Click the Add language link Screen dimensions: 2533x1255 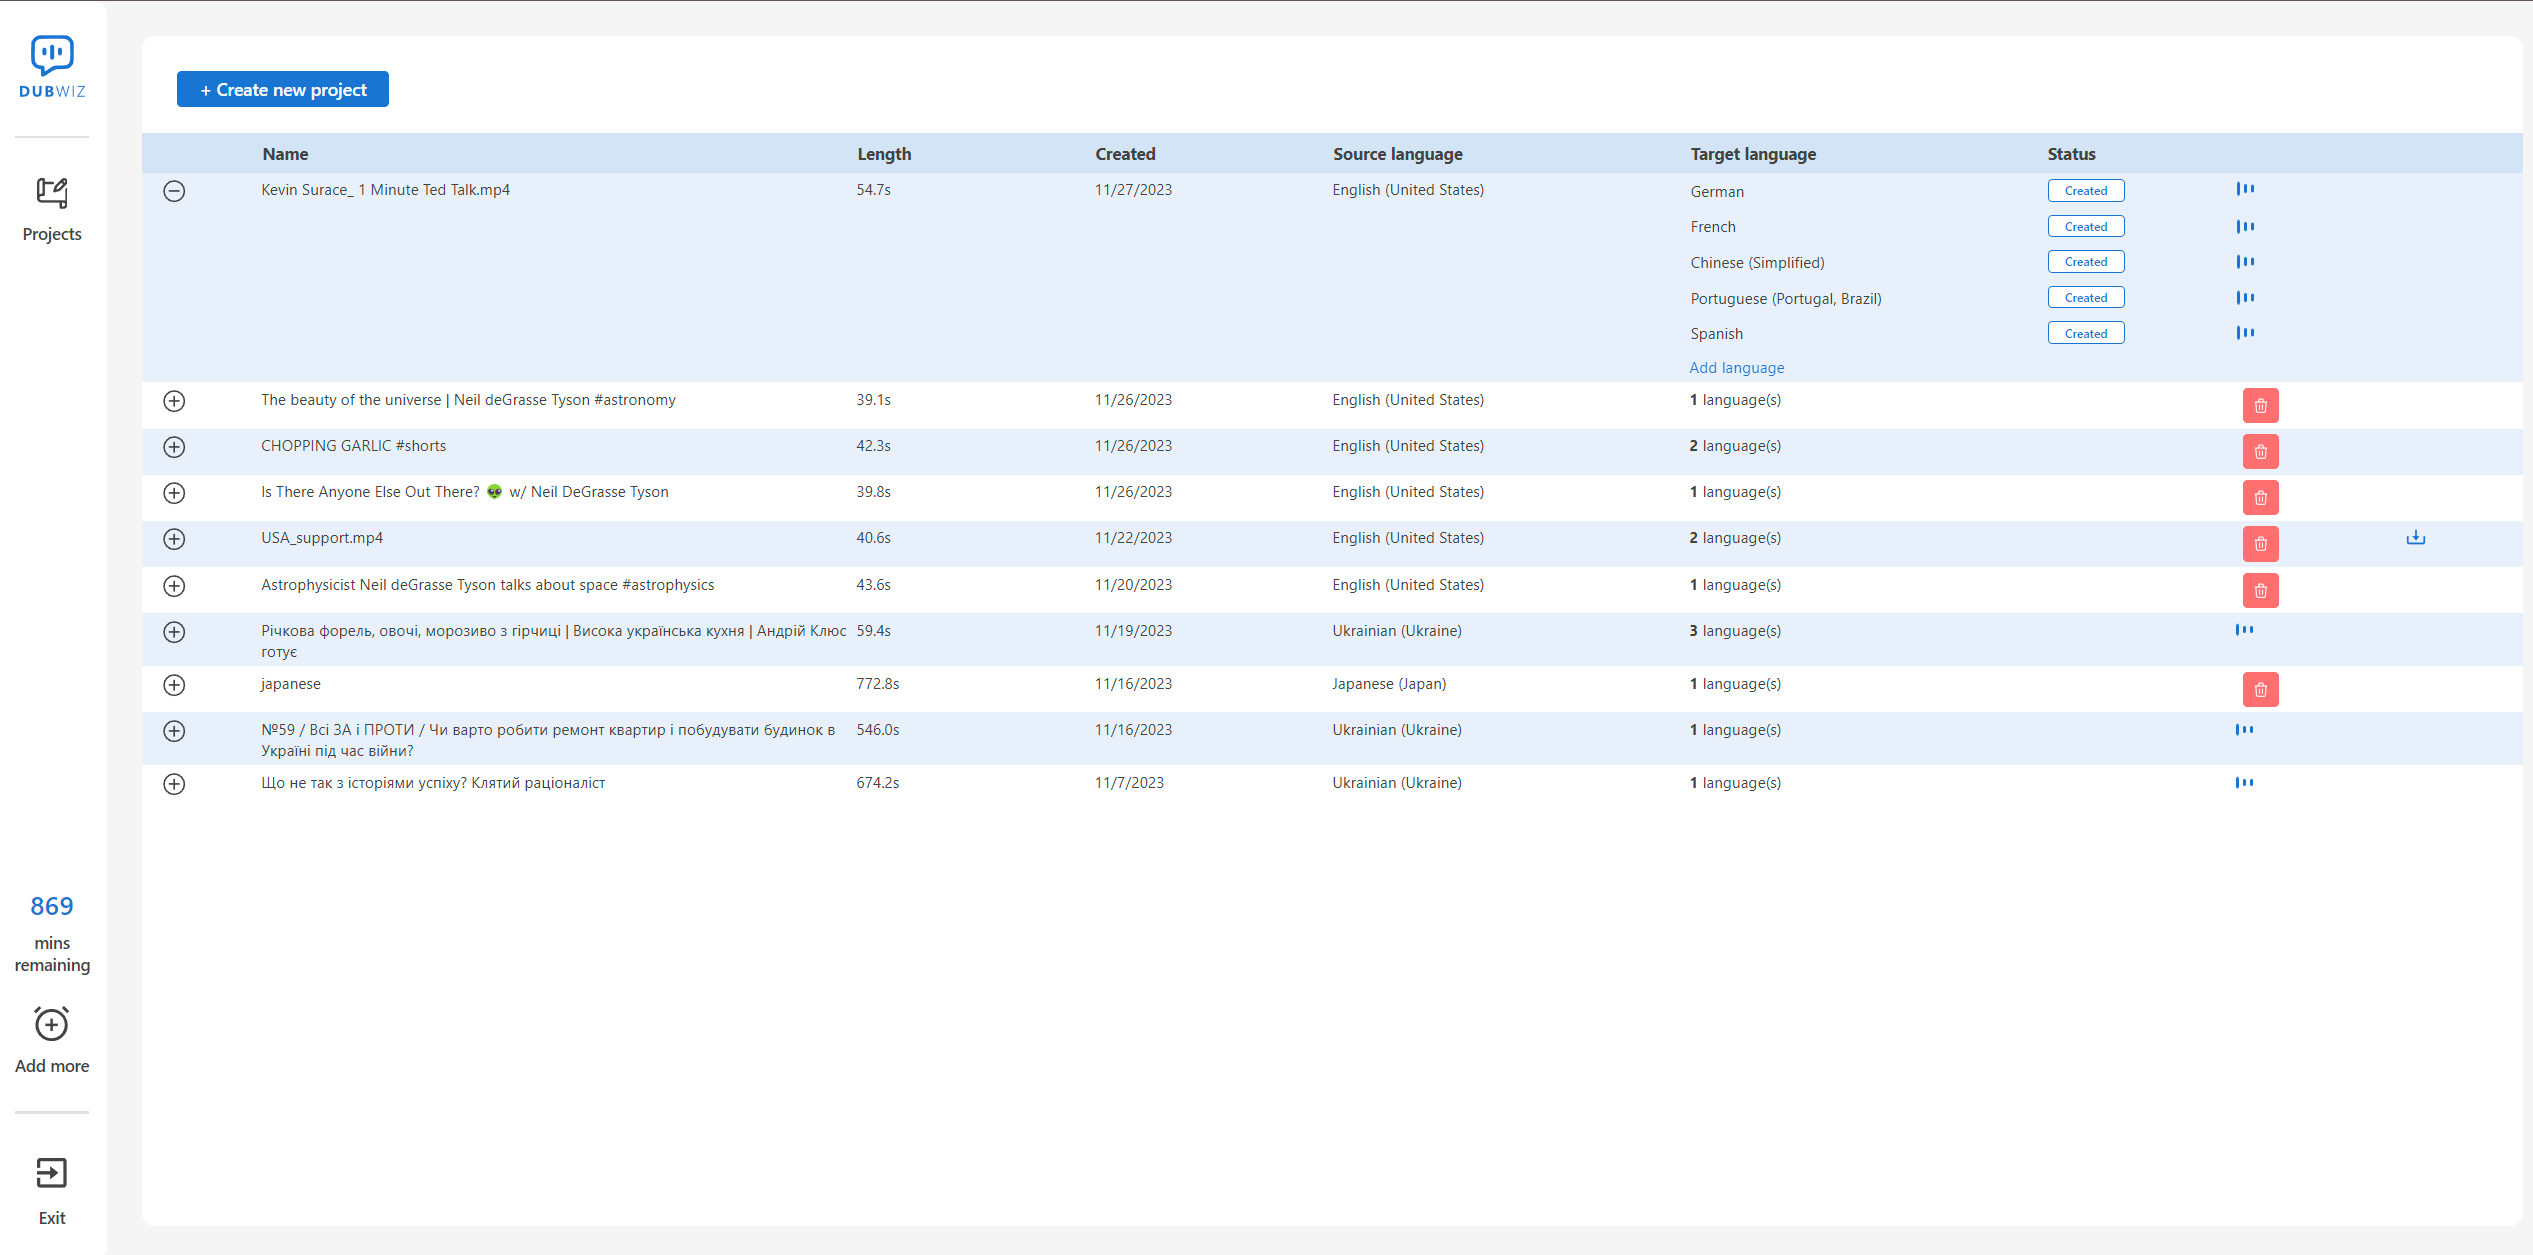click(x=1736, y=368)
